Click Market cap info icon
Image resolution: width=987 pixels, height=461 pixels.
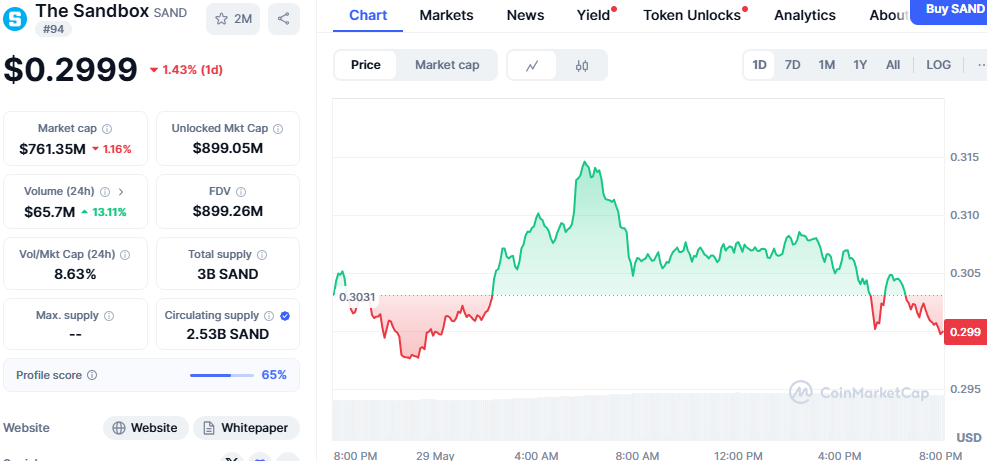tap(107, 129)
